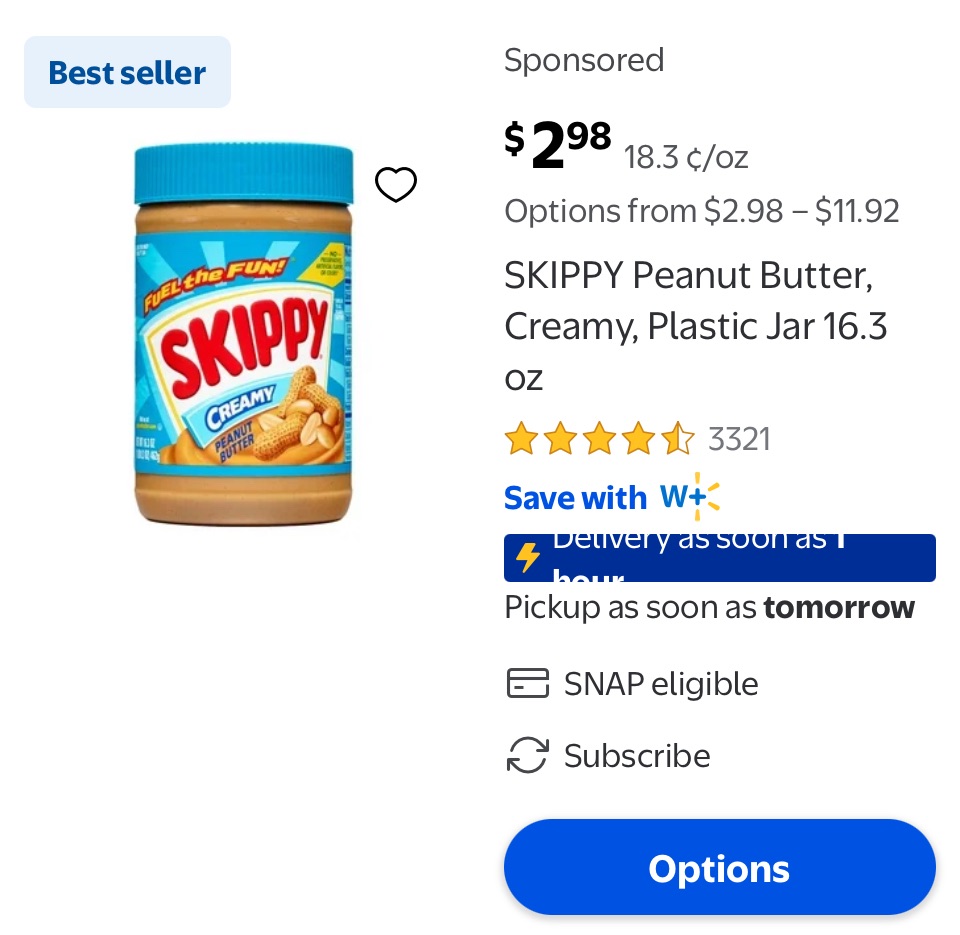Click the $2.98 price
Image resolution: width=960 pixels, height=935 pixels.
pos(558,144)
